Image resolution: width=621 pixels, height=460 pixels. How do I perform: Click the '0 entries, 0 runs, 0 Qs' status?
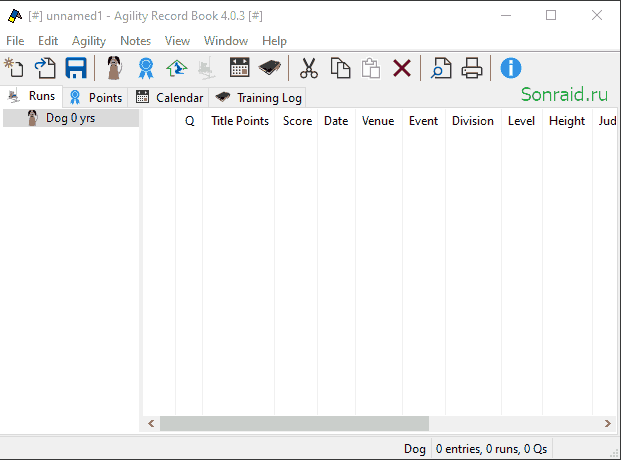pyautogui.click(x=491, y=449)
